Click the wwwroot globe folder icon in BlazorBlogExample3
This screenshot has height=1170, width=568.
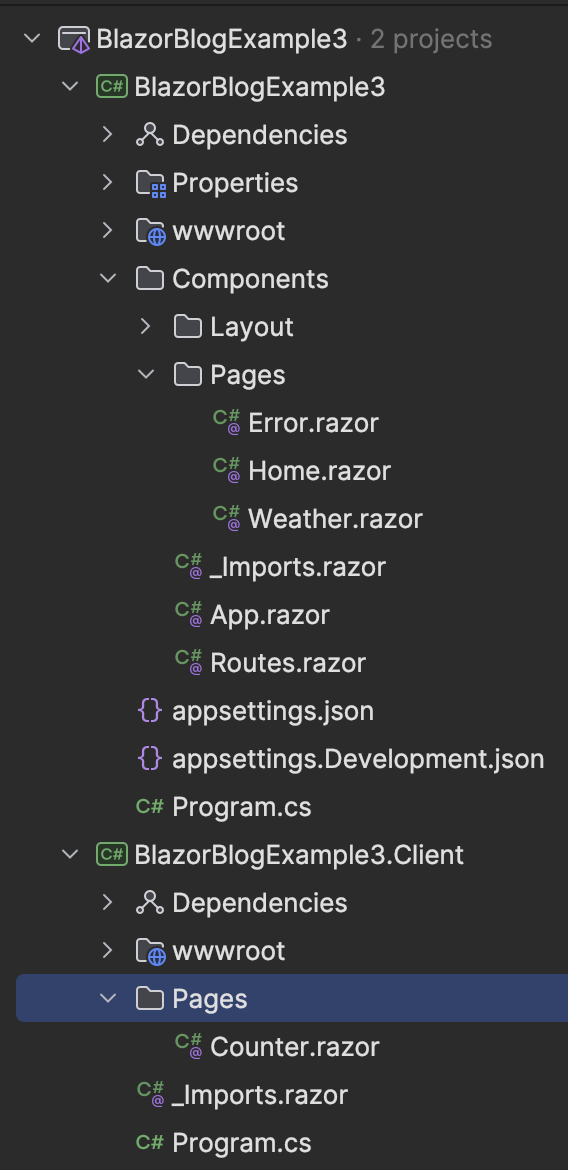coord(150,231)
